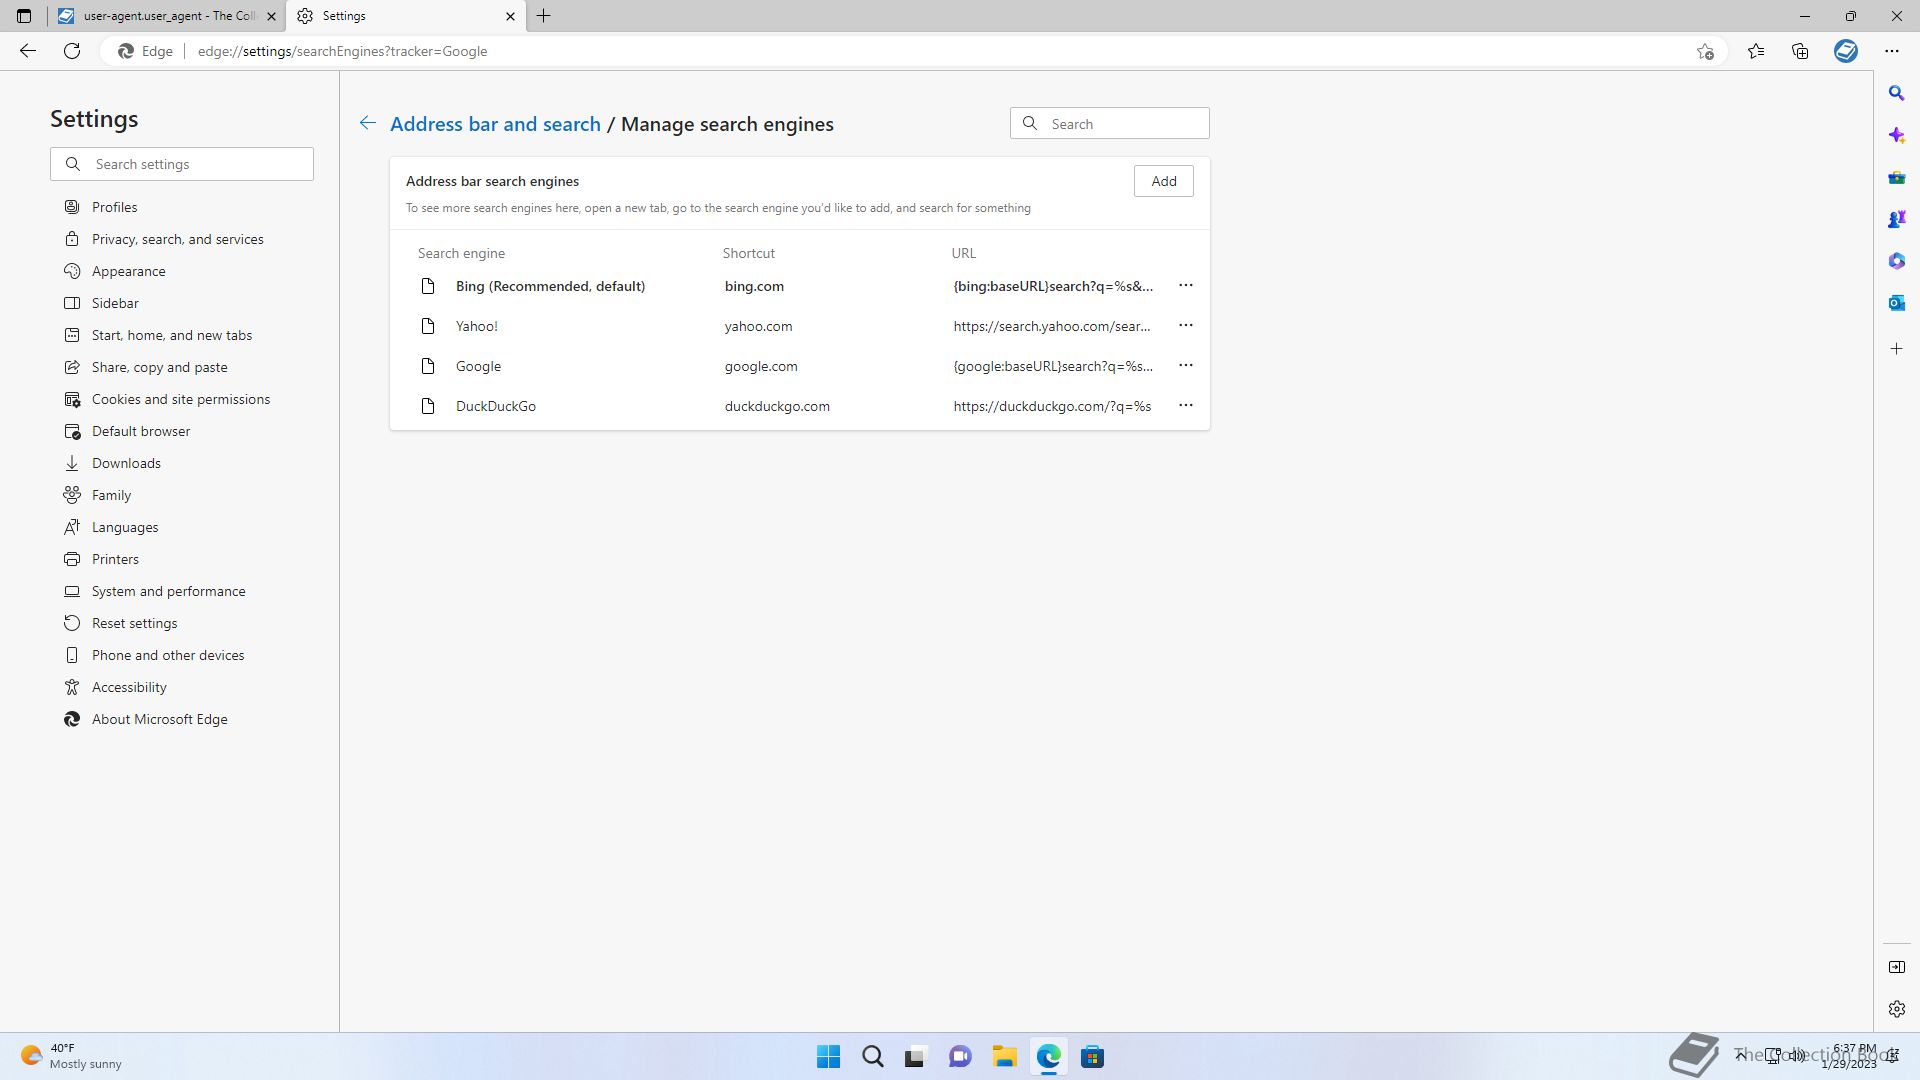Click the duckduckgo.com shortcut text

pos(777,406)
